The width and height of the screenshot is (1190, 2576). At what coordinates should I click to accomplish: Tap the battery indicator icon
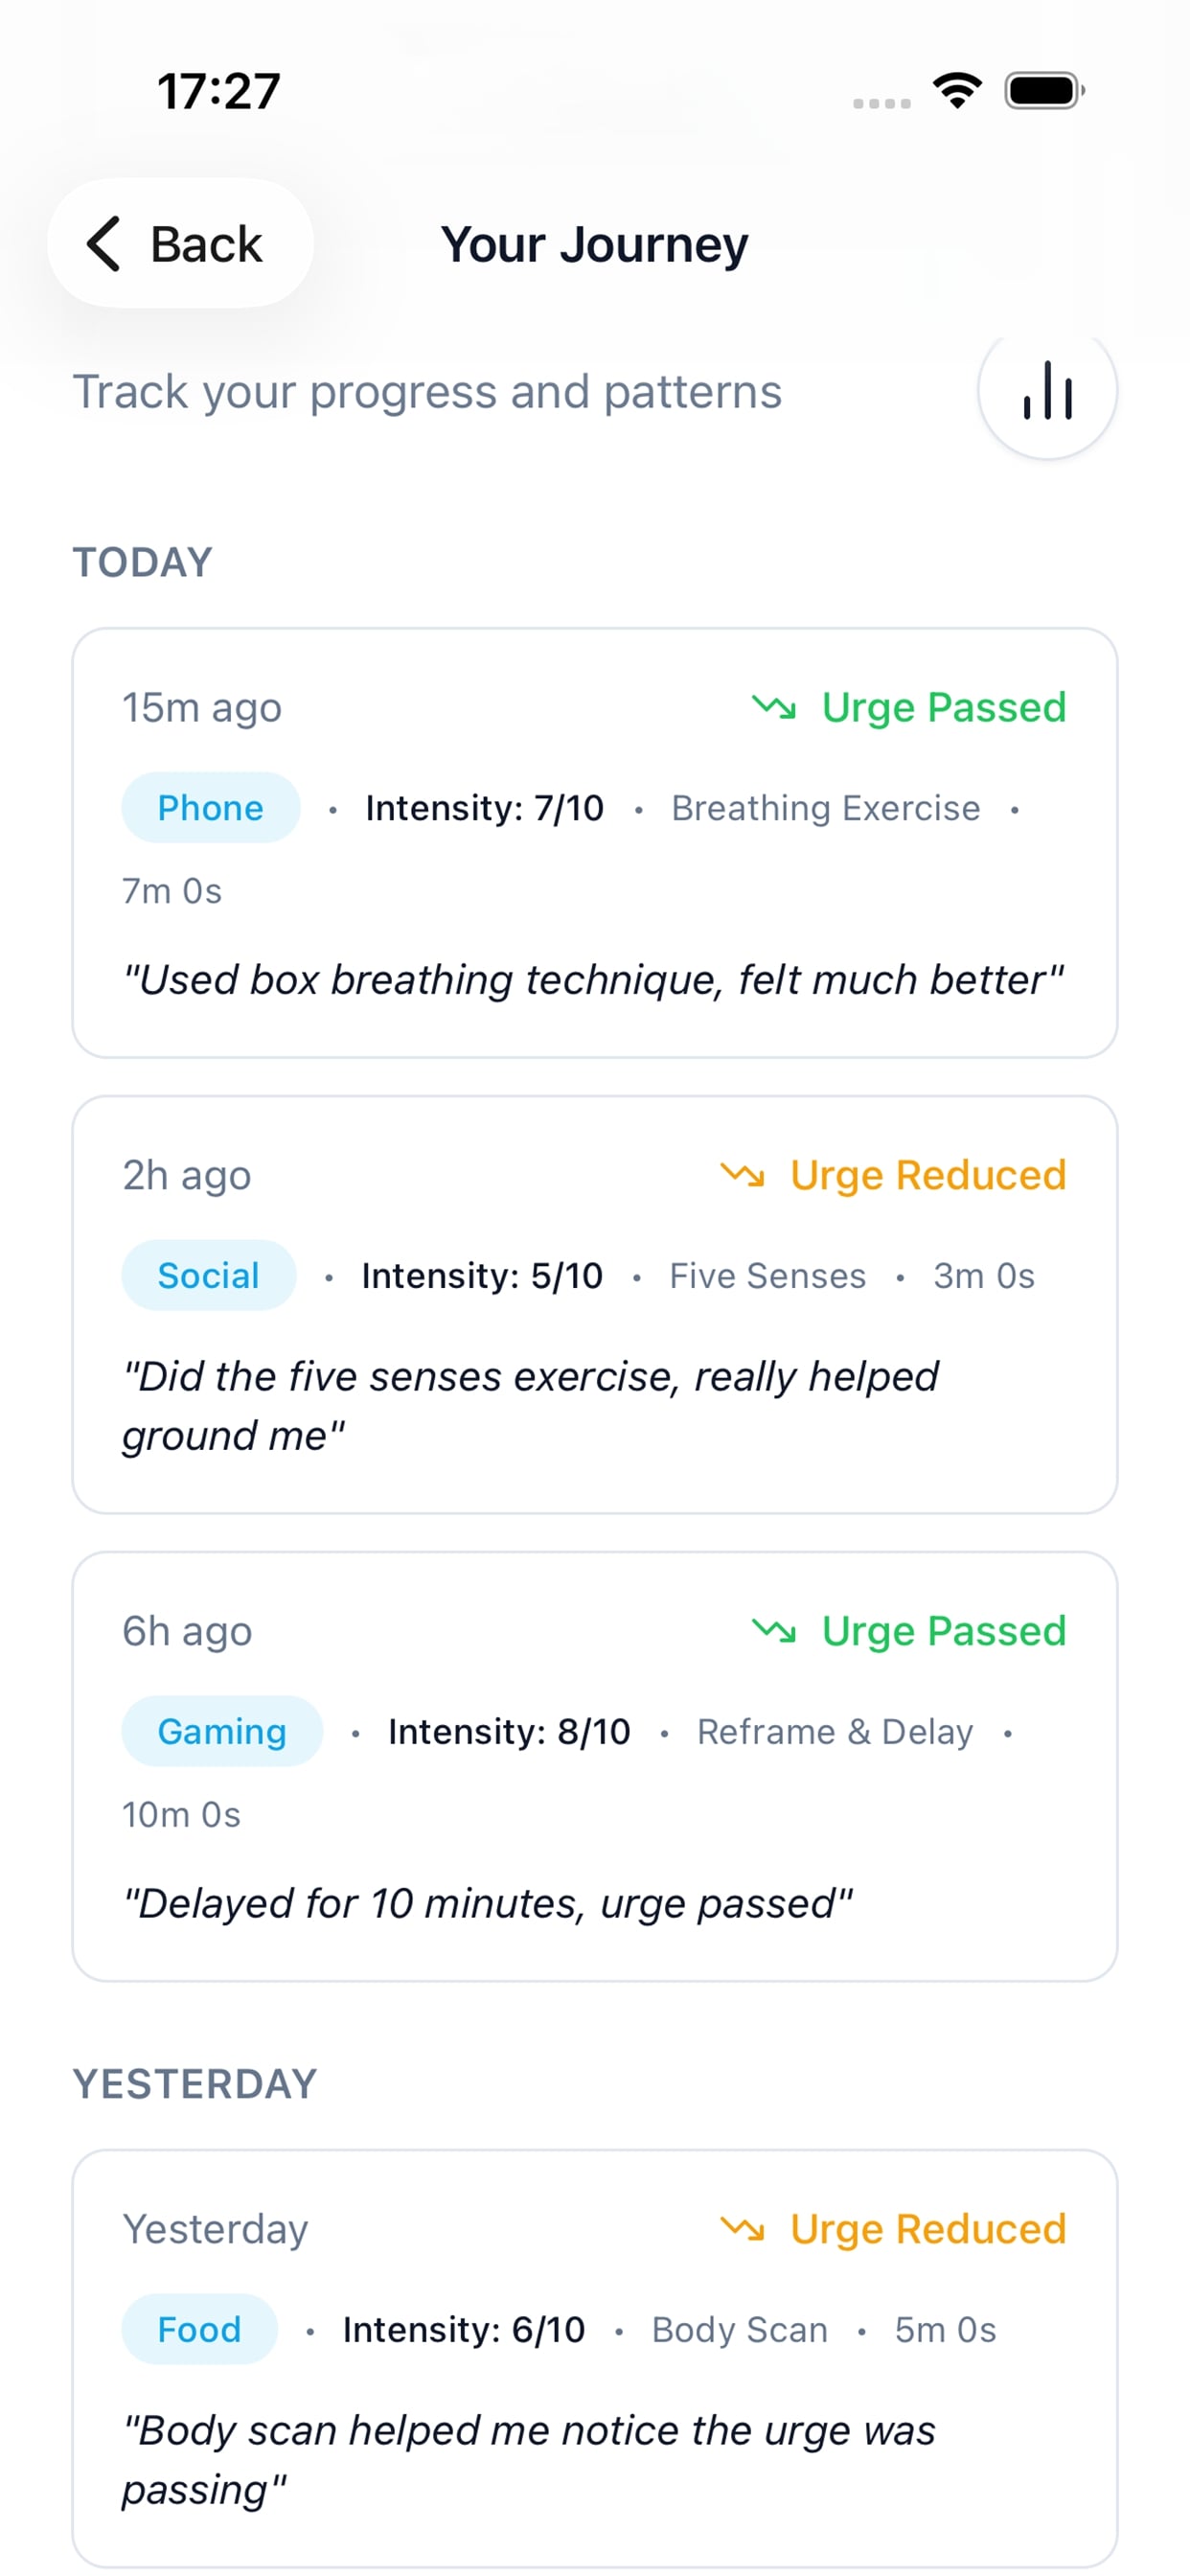1040,90
